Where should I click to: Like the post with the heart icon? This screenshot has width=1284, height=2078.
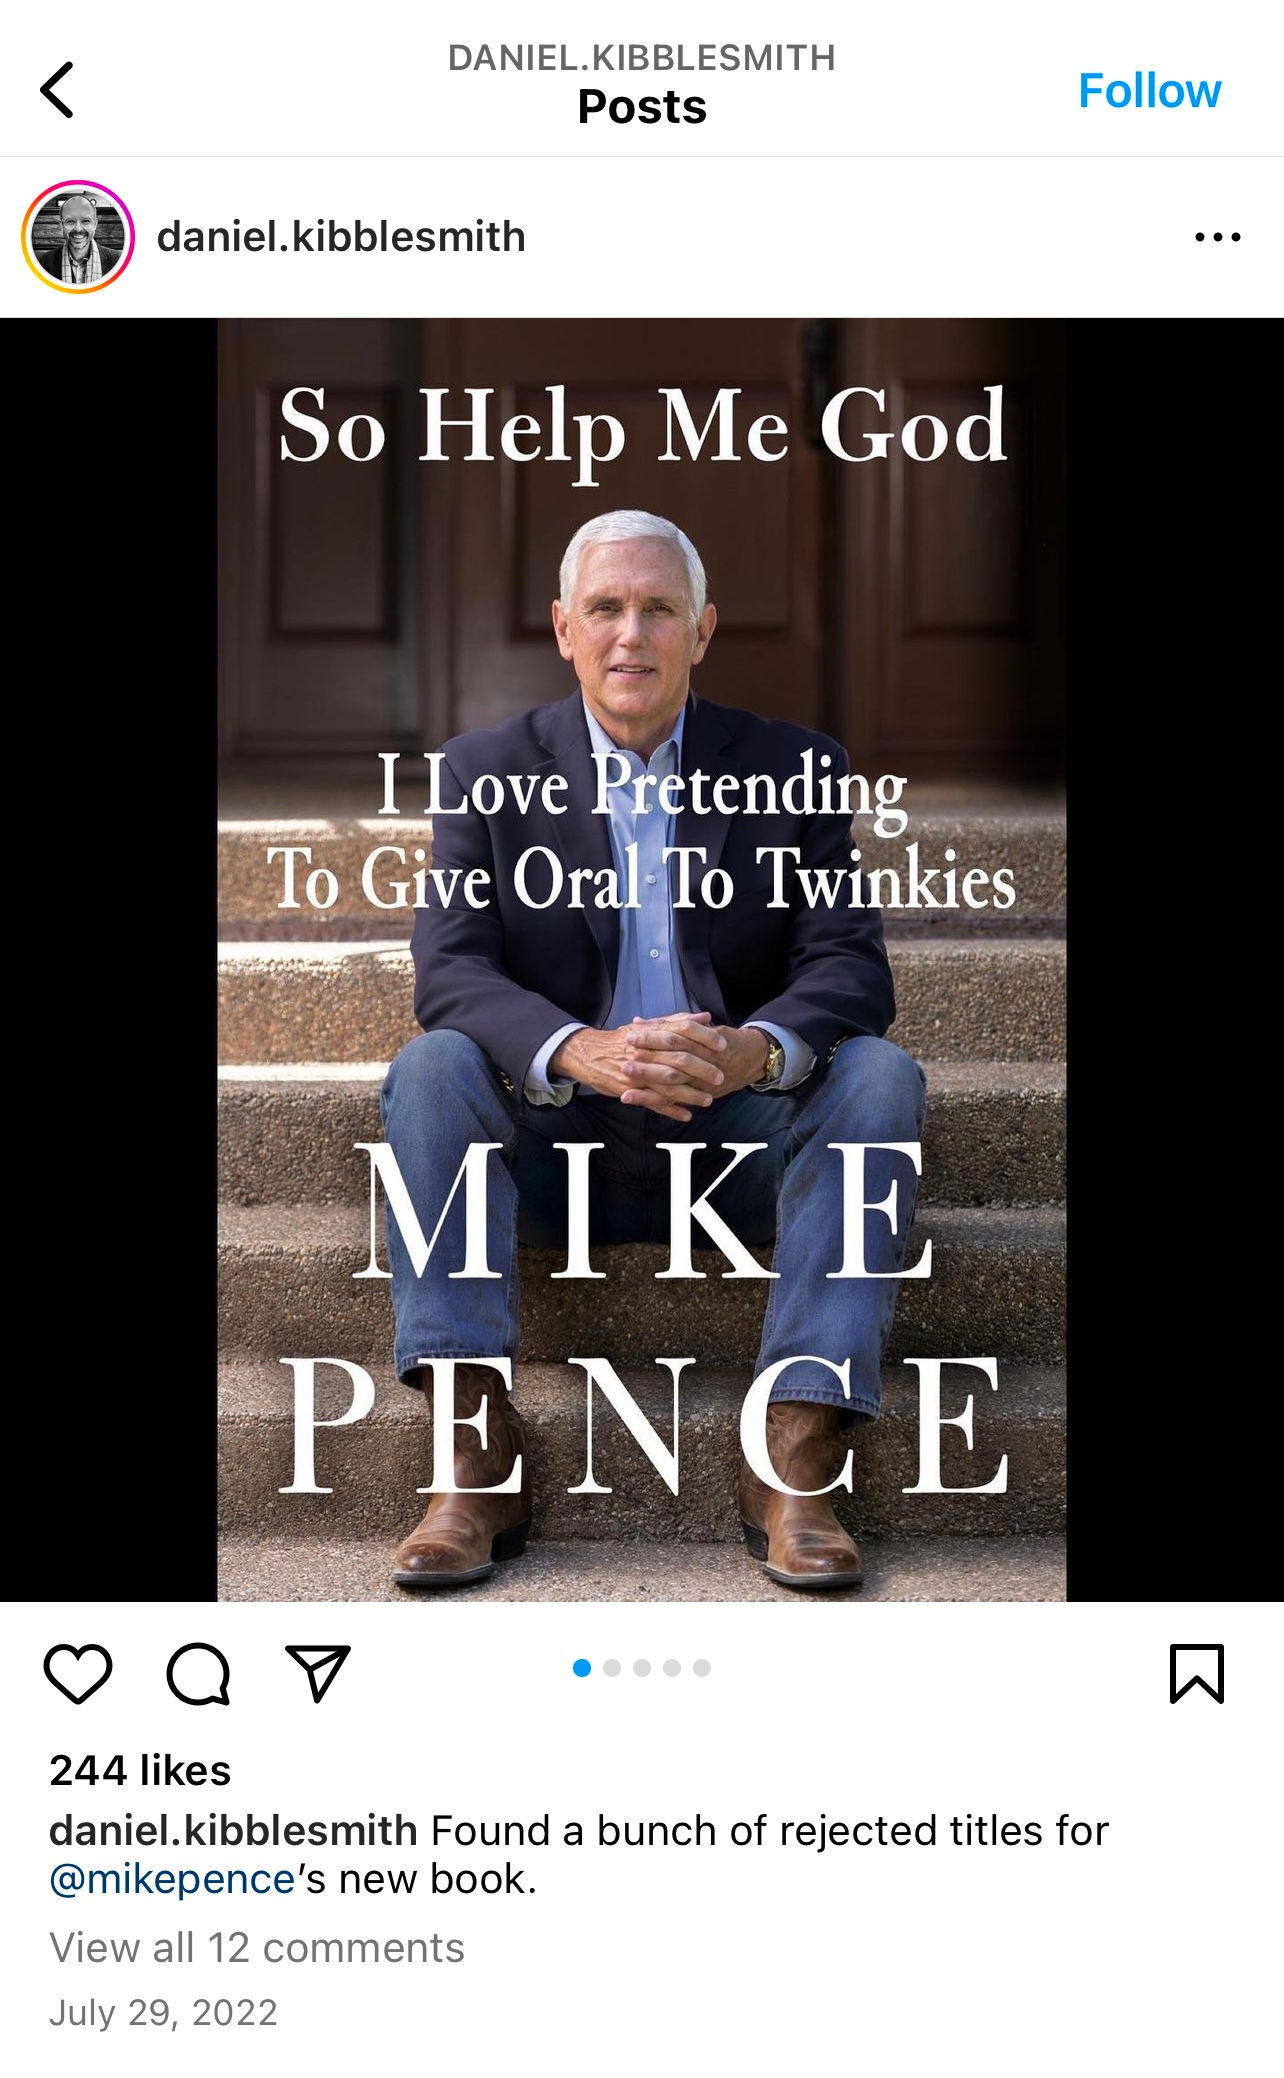(x=78, y=1673)
